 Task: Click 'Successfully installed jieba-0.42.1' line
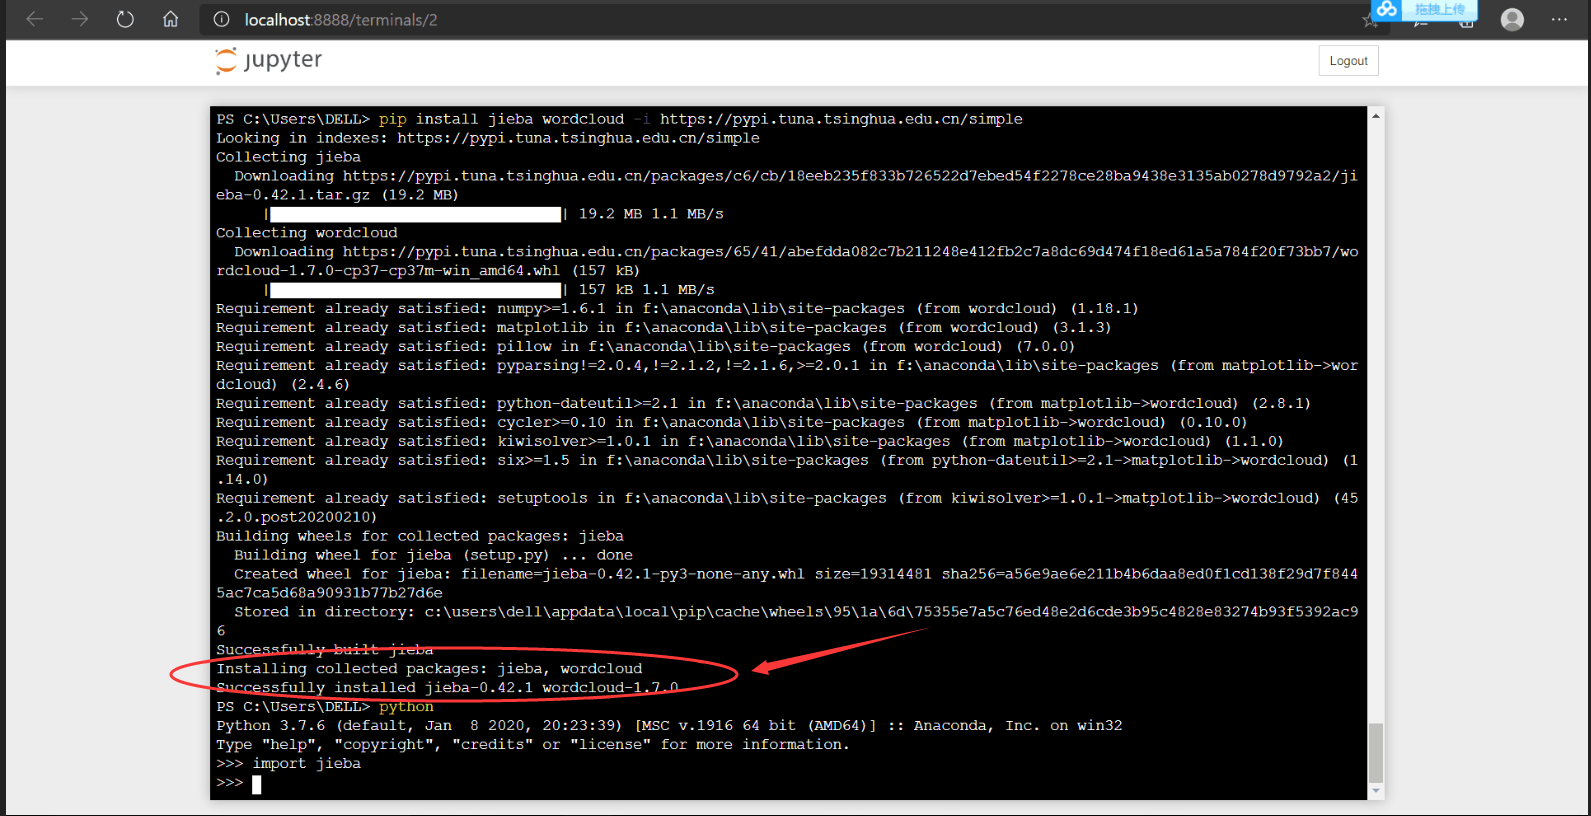point(447,689)
